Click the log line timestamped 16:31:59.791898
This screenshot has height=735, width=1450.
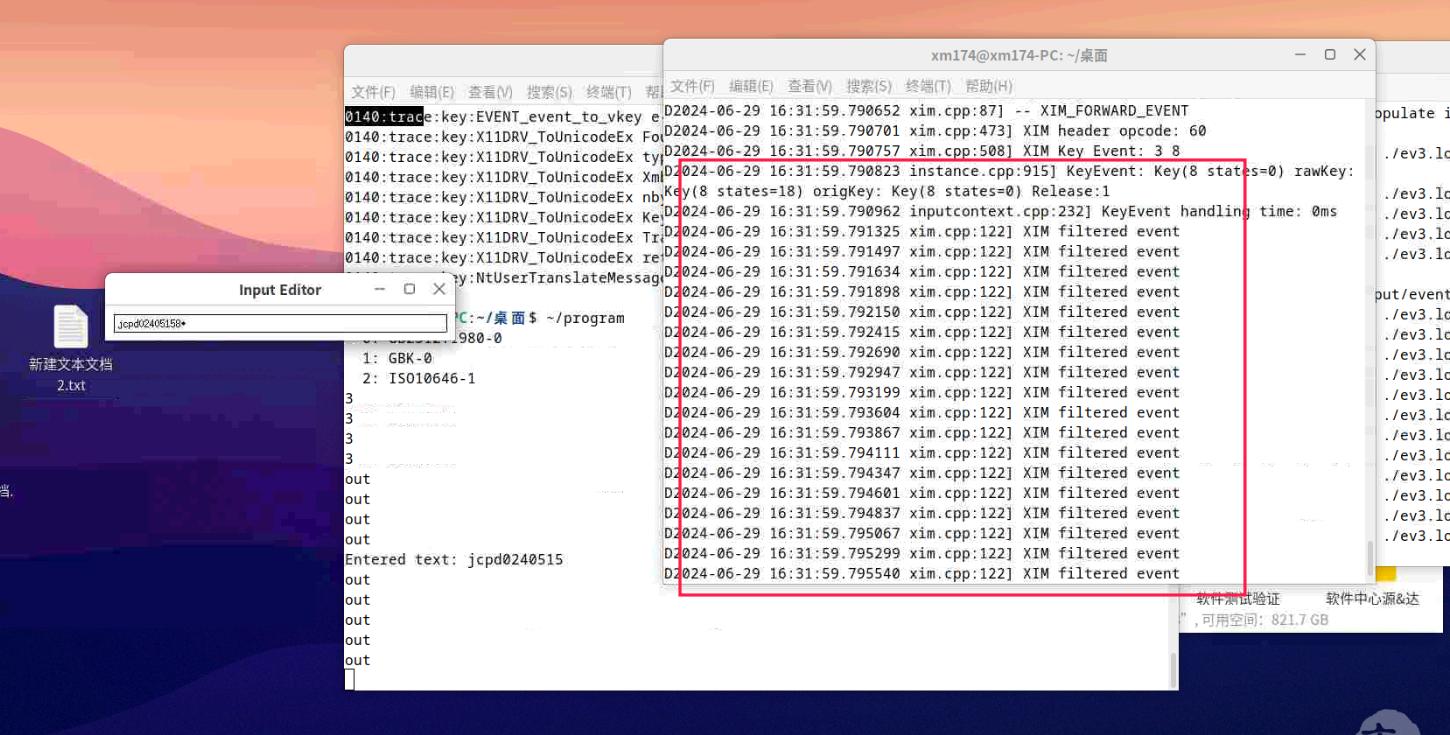922,292
